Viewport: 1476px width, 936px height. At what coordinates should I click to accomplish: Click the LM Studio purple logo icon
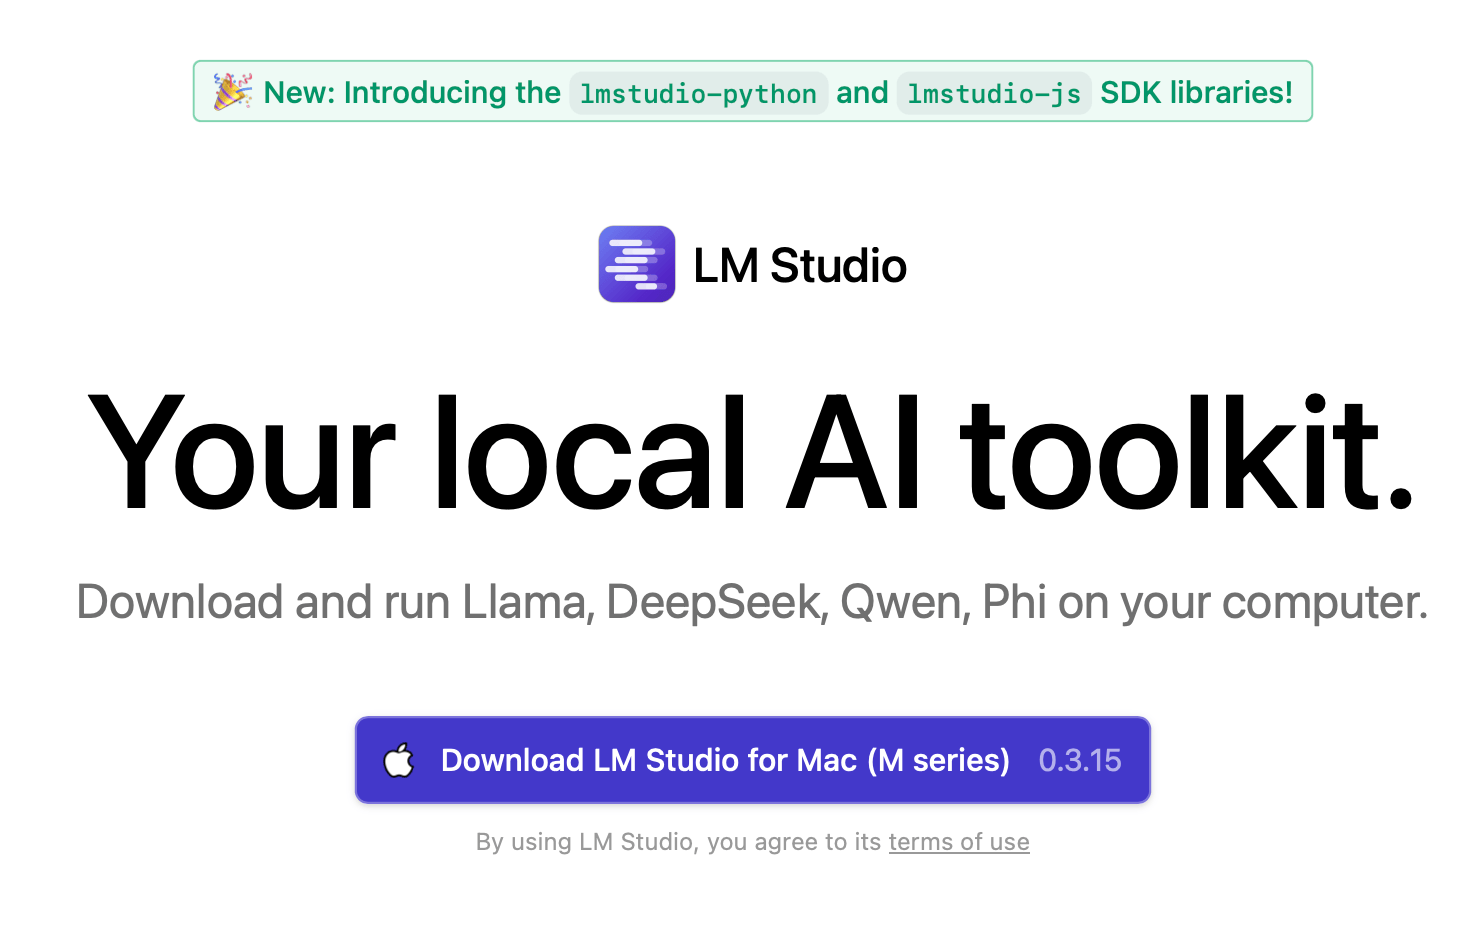click(637, 264)
